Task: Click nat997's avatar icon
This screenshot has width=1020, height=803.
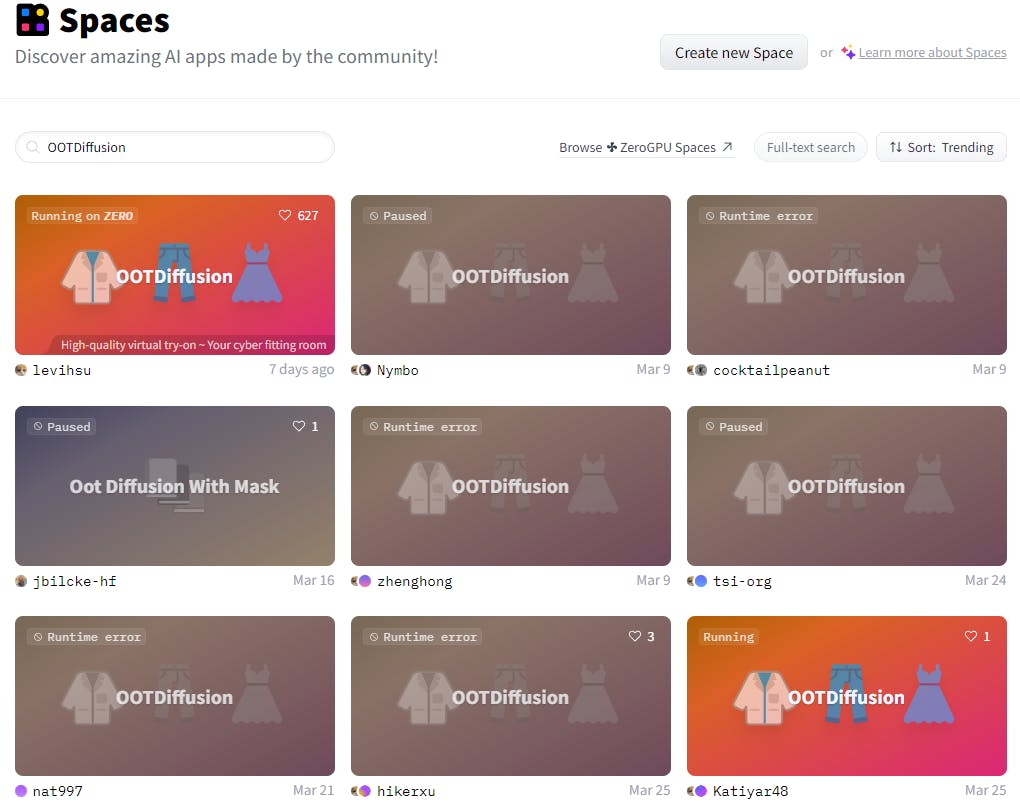Action: (21, 791)
